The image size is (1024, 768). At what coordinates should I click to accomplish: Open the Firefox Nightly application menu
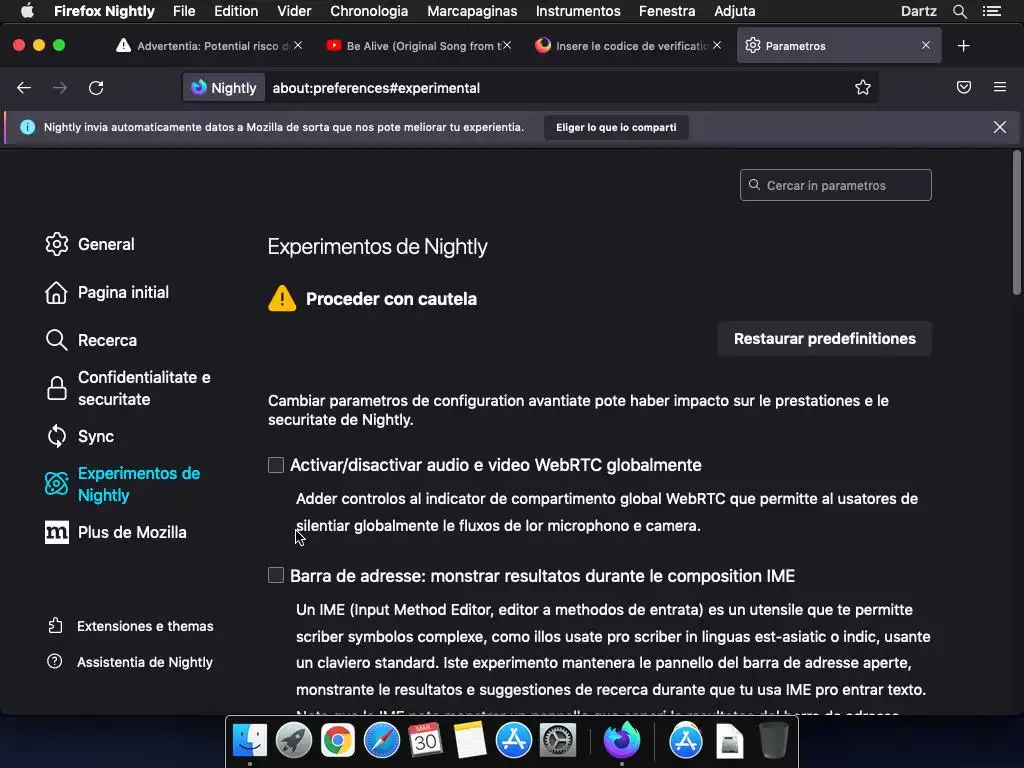104,11
